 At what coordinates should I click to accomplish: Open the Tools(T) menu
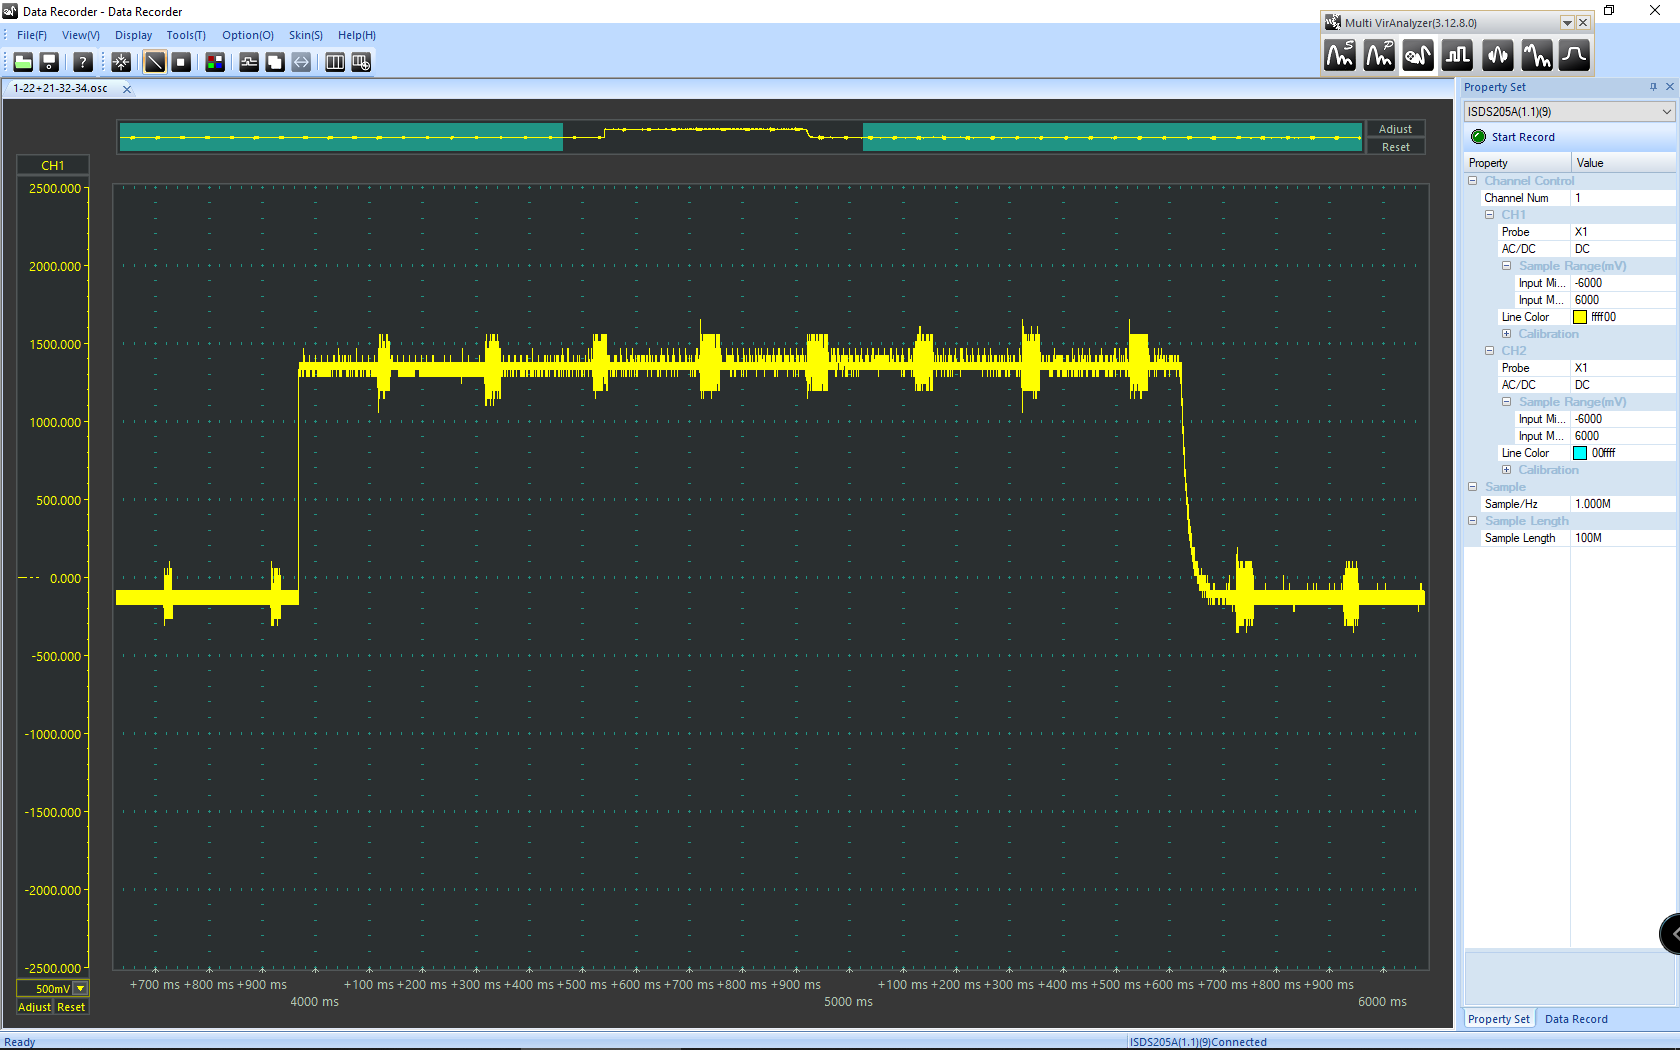tap(186, 35)
